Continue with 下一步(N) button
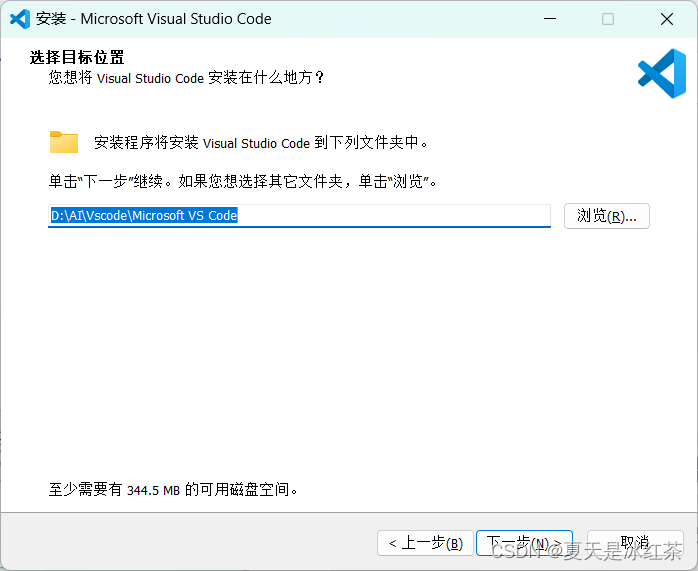 point(524,543)
